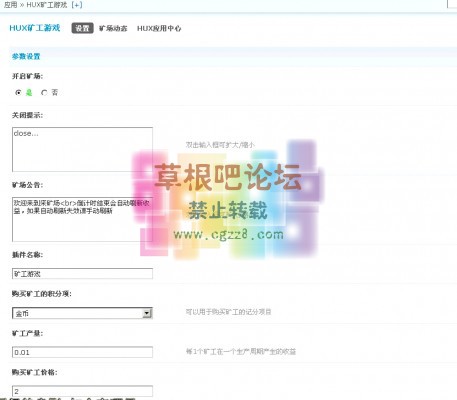This screenshot has width=457, height=400.
Task: Select the 是 radio button for 开启矿场
Action: click(x=18, y=92)
